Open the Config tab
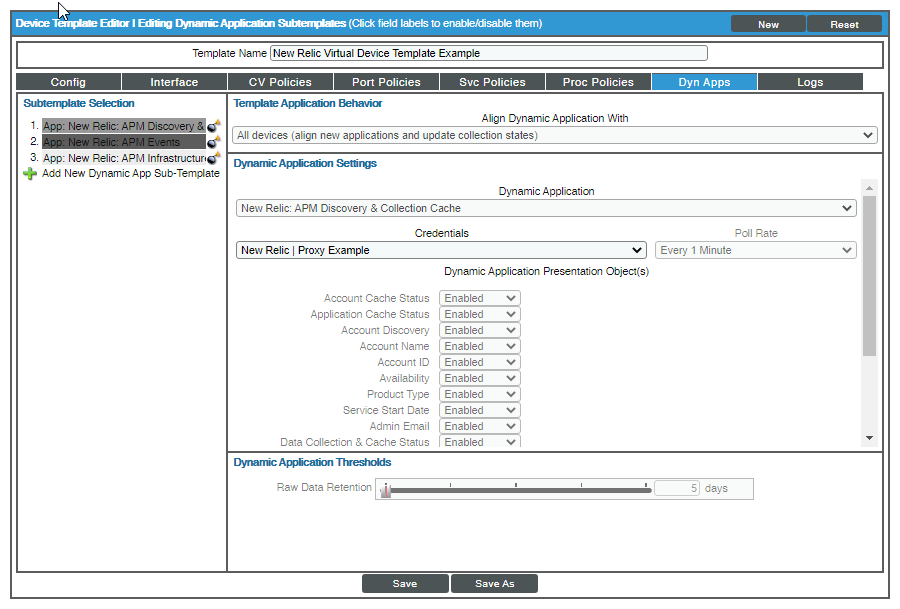This screenshot has height=609, width=900. [x=68, y=82]
